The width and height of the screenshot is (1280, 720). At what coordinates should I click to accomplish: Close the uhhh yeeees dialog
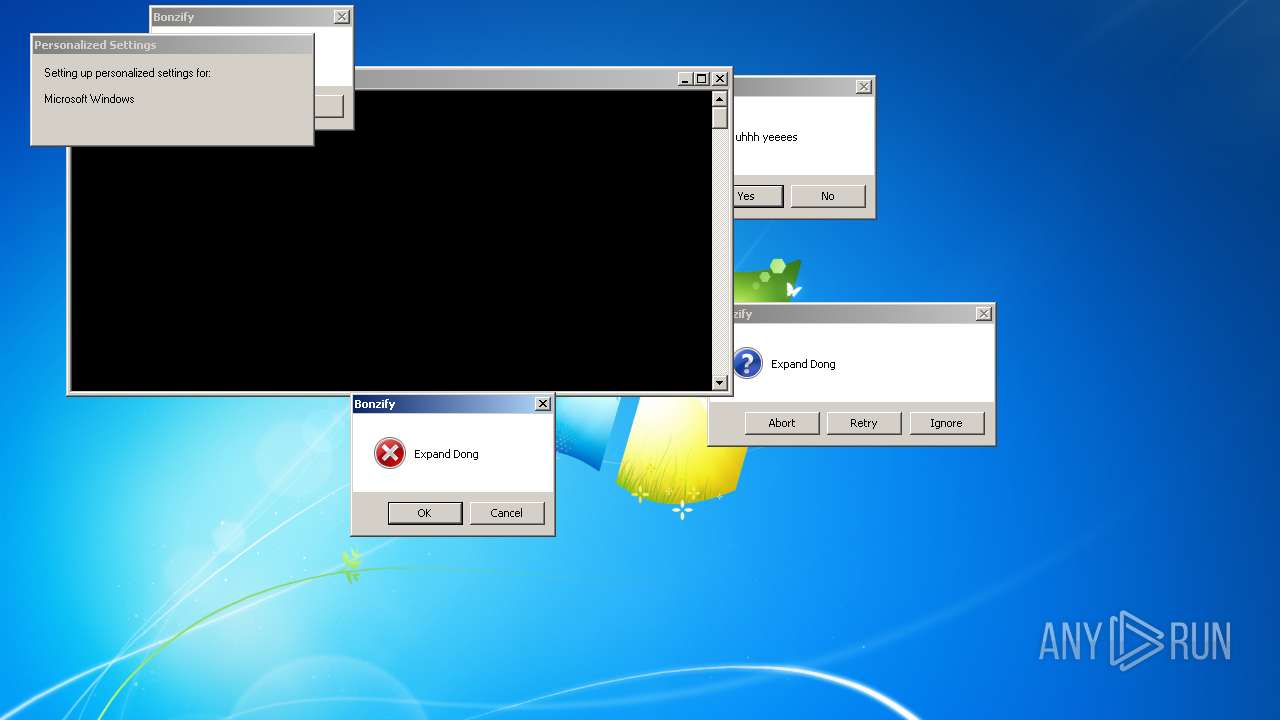[864, 87]
